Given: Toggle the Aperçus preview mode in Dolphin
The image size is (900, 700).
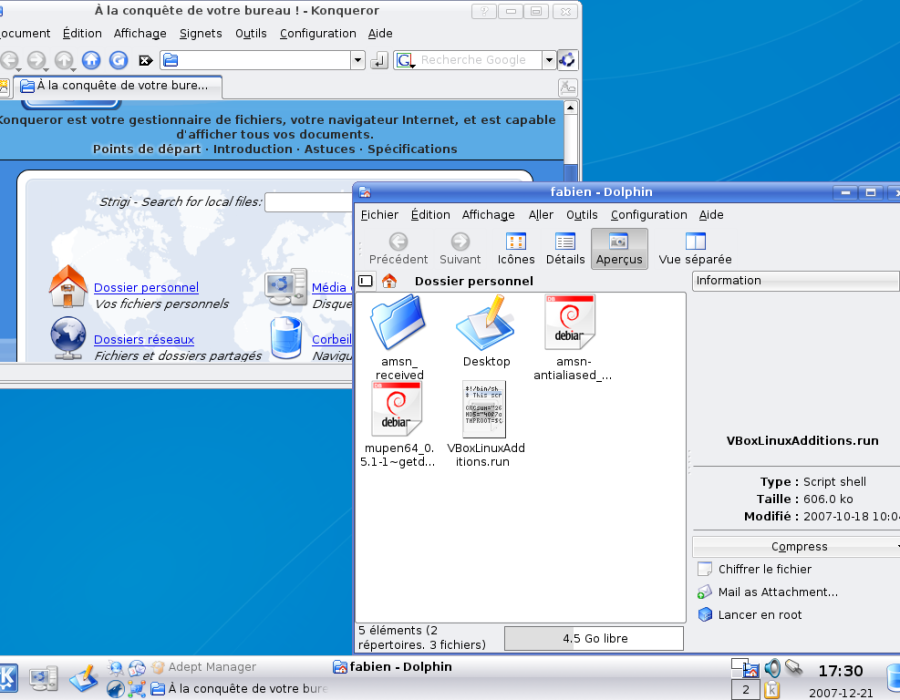Looking at the screenshot, I should pyautogui.click(x=619, y=249).
